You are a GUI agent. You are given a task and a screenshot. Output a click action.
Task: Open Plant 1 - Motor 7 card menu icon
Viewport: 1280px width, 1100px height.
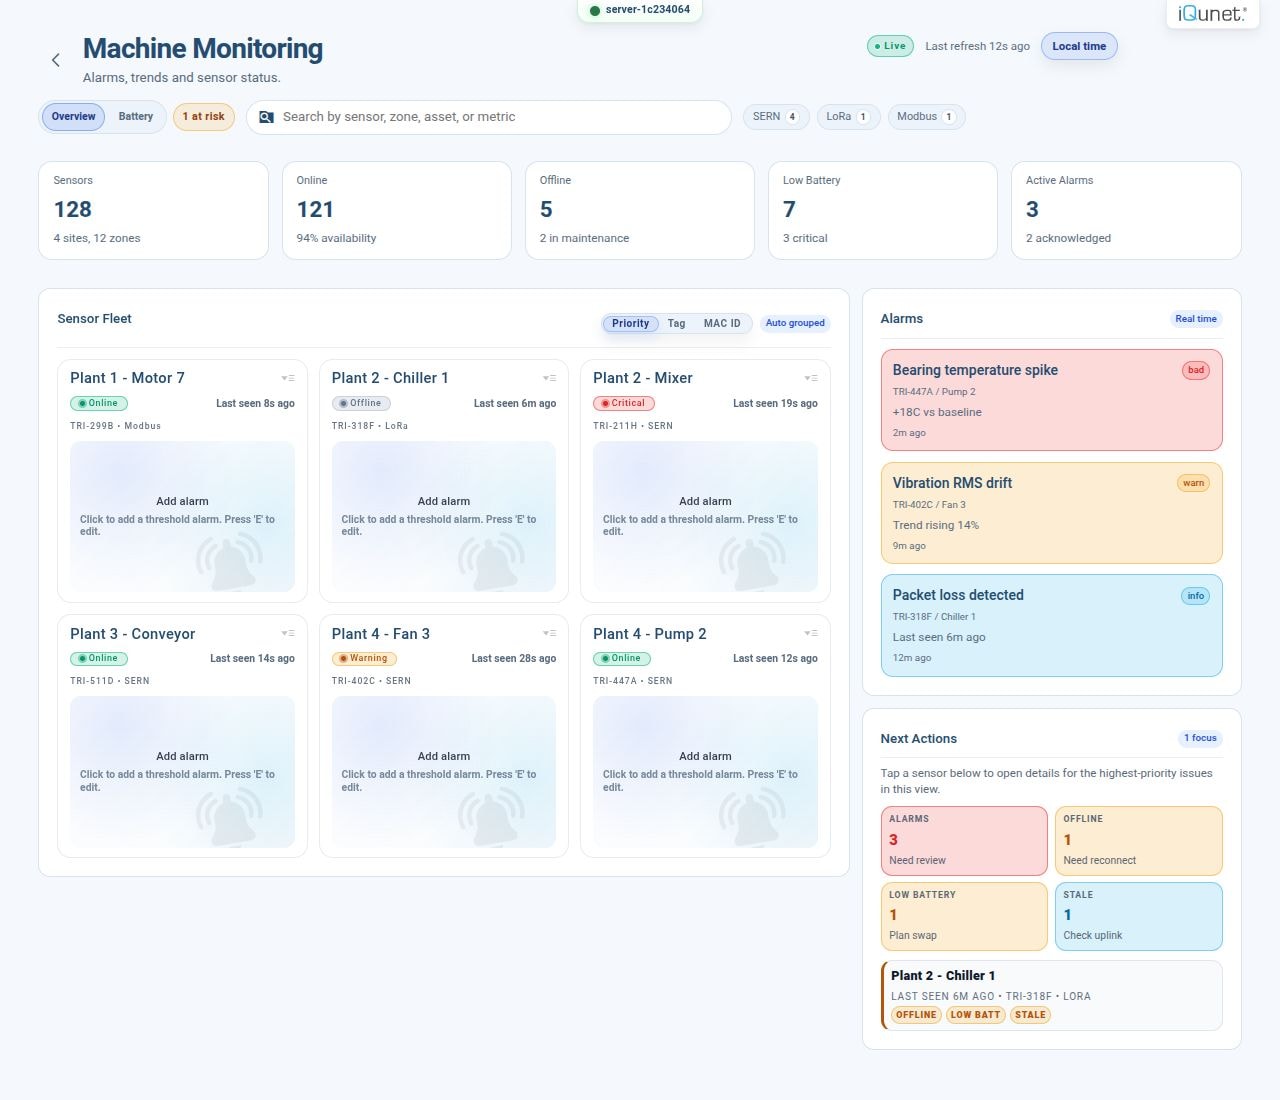click(288, 378)
